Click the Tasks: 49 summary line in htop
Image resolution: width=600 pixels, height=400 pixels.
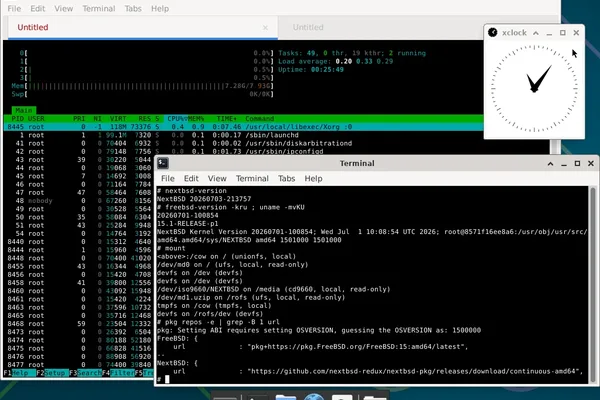click(352, 53)
